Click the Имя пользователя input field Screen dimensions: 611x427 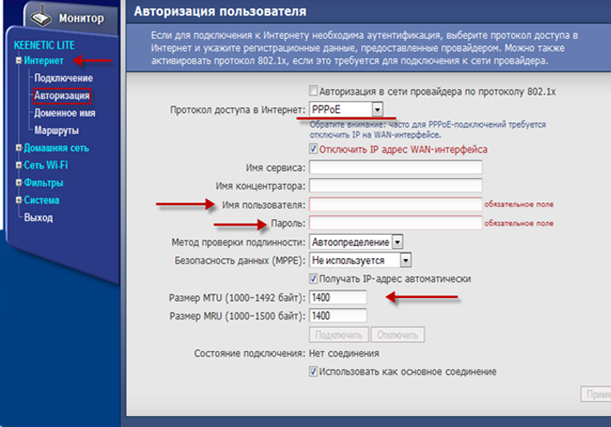(x=395, y=204)
